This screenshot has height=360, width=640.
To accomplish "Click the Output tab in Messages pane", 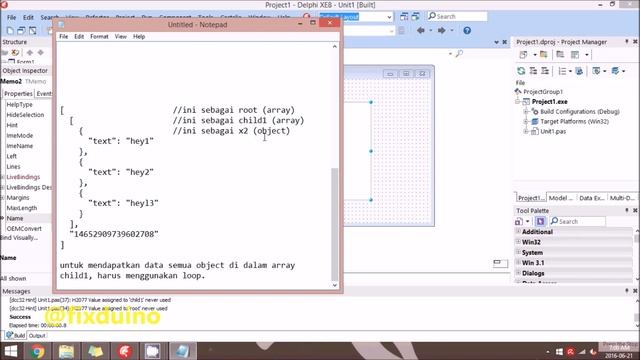I will click(37, 336).
